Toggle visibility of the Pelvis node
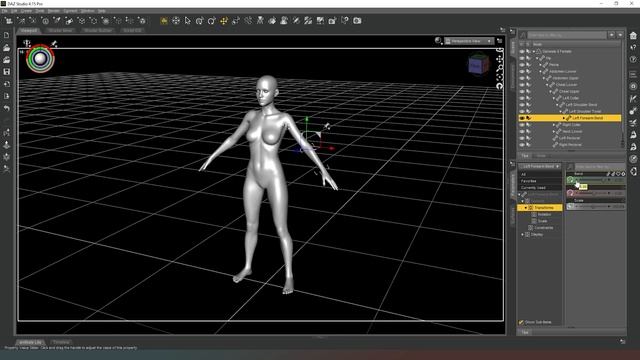This screenshot has height=360, width=640. pos(522,64)
